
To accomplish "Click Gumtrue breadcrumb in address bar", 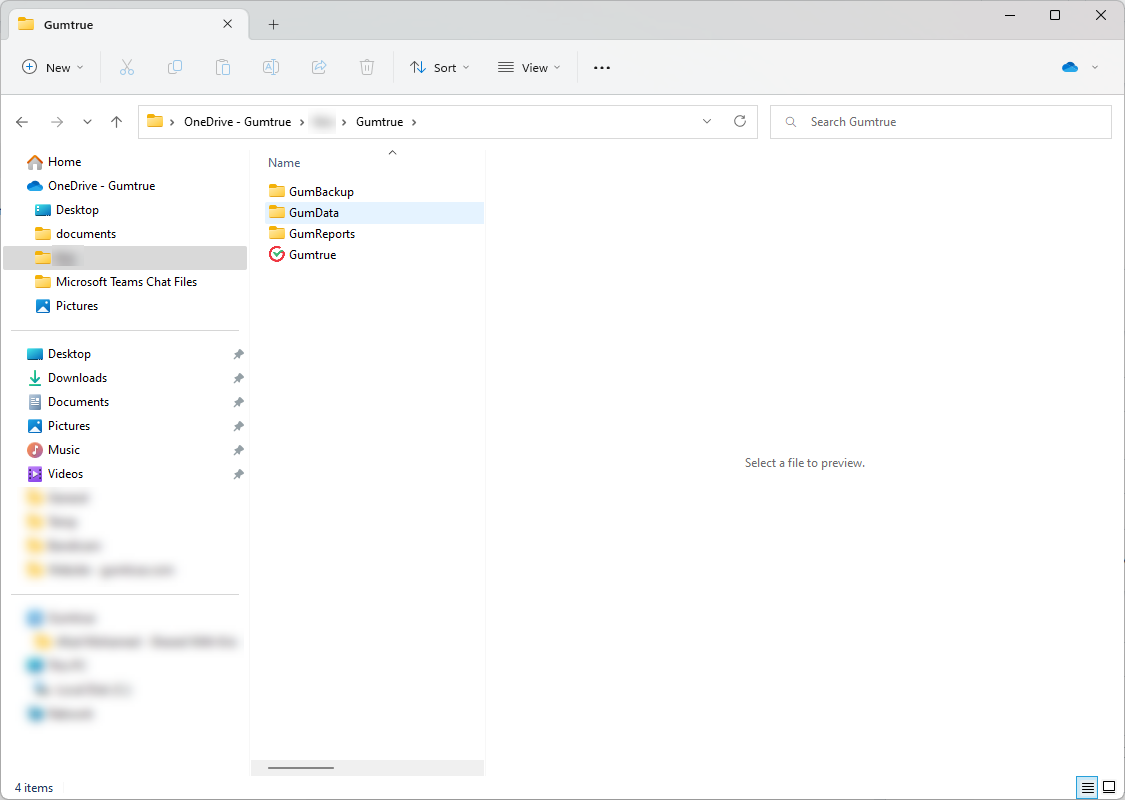I will click(380, 122).
